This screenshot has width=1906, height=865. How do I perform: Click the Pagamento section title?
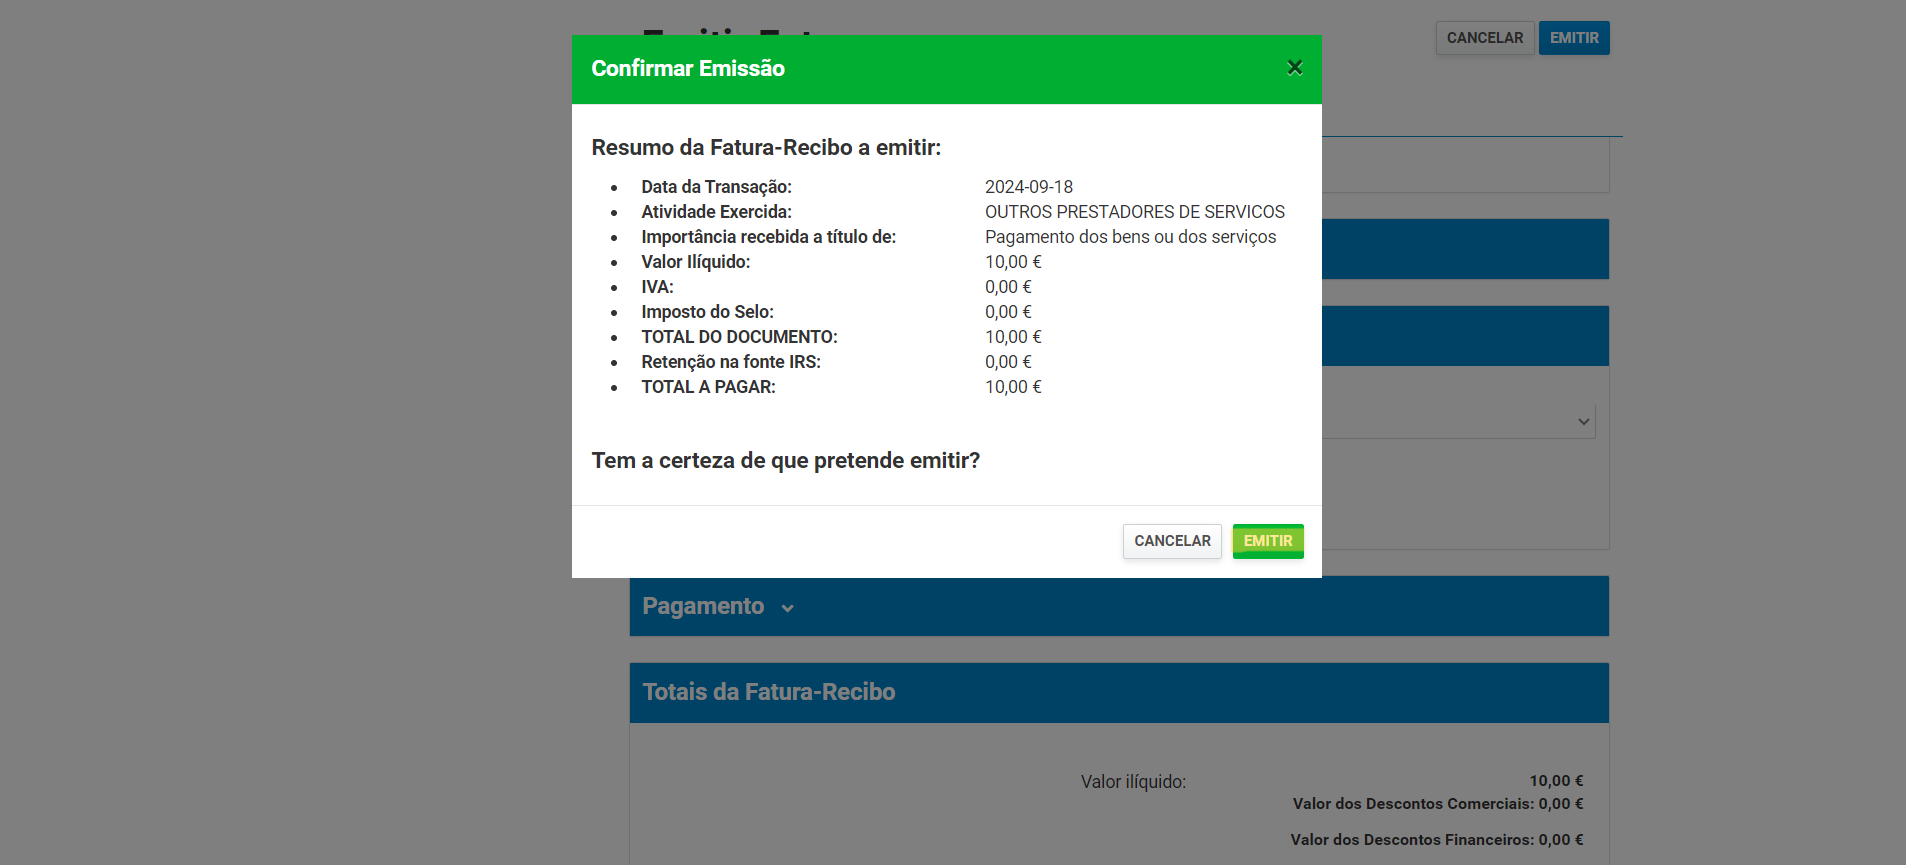703,606
